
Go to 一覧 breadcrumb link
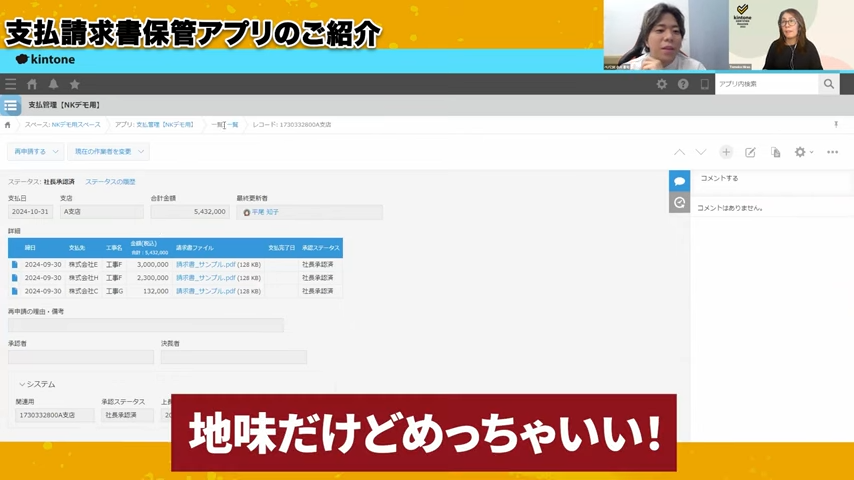point(224,125)
